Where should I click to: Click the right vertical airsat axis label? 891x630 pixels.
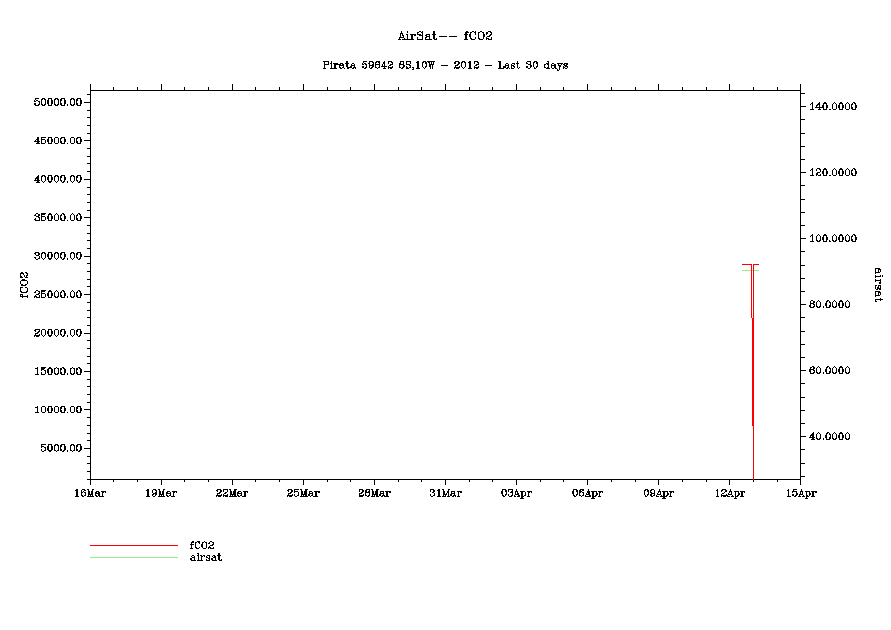pos(877,284)
